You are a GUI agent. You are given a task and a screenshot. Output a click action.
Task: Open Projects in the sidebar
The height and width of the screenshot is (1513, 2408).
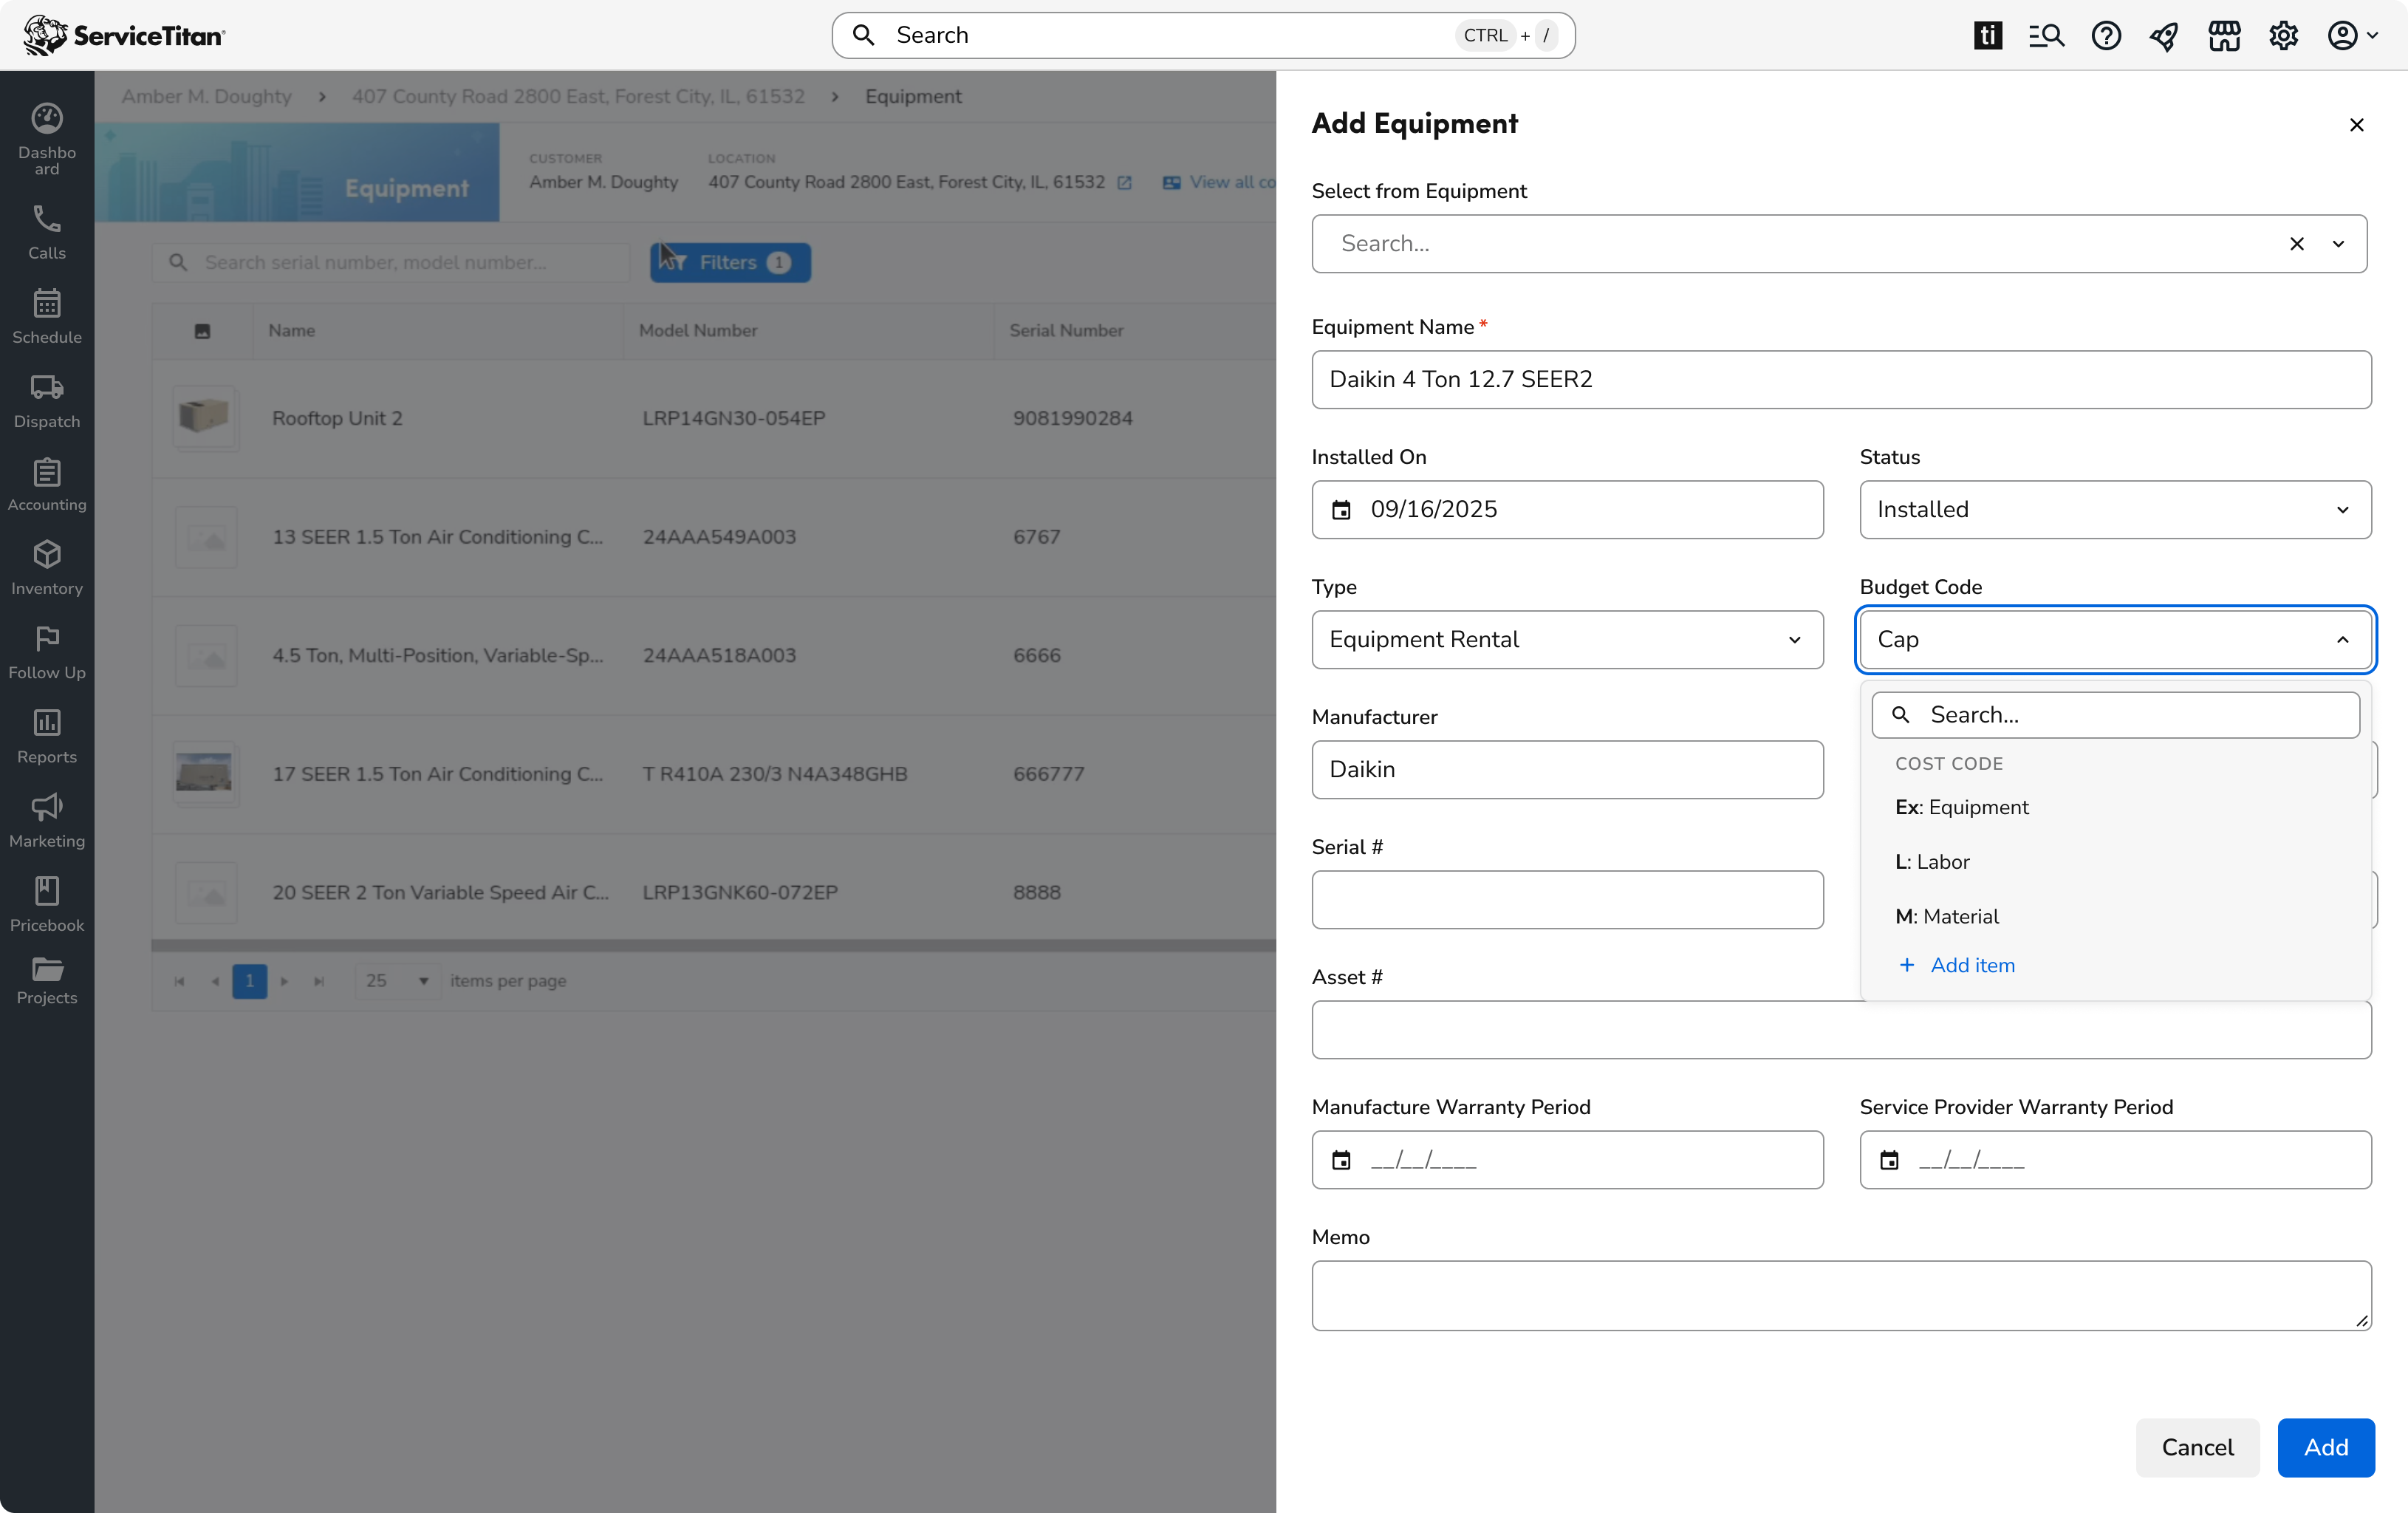47,980
